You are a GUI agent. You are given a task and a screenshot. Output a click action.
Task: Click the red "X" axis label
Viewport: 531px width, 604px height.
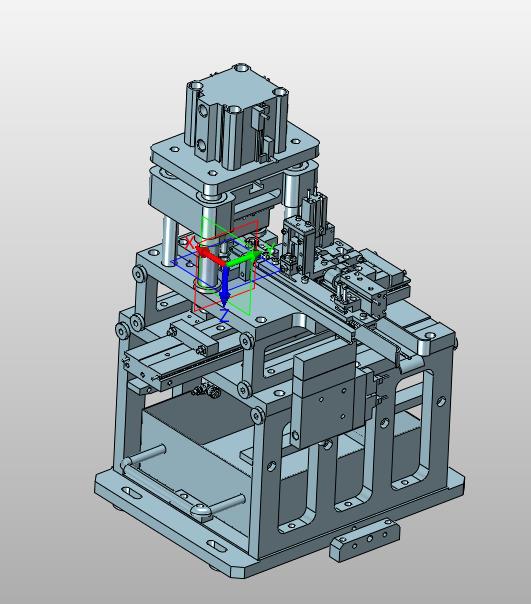pos(190,243)
